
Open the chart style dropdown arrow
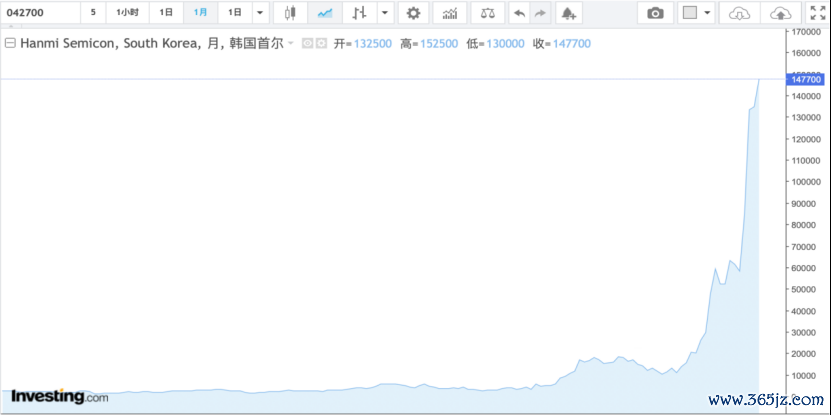point(385,13)
